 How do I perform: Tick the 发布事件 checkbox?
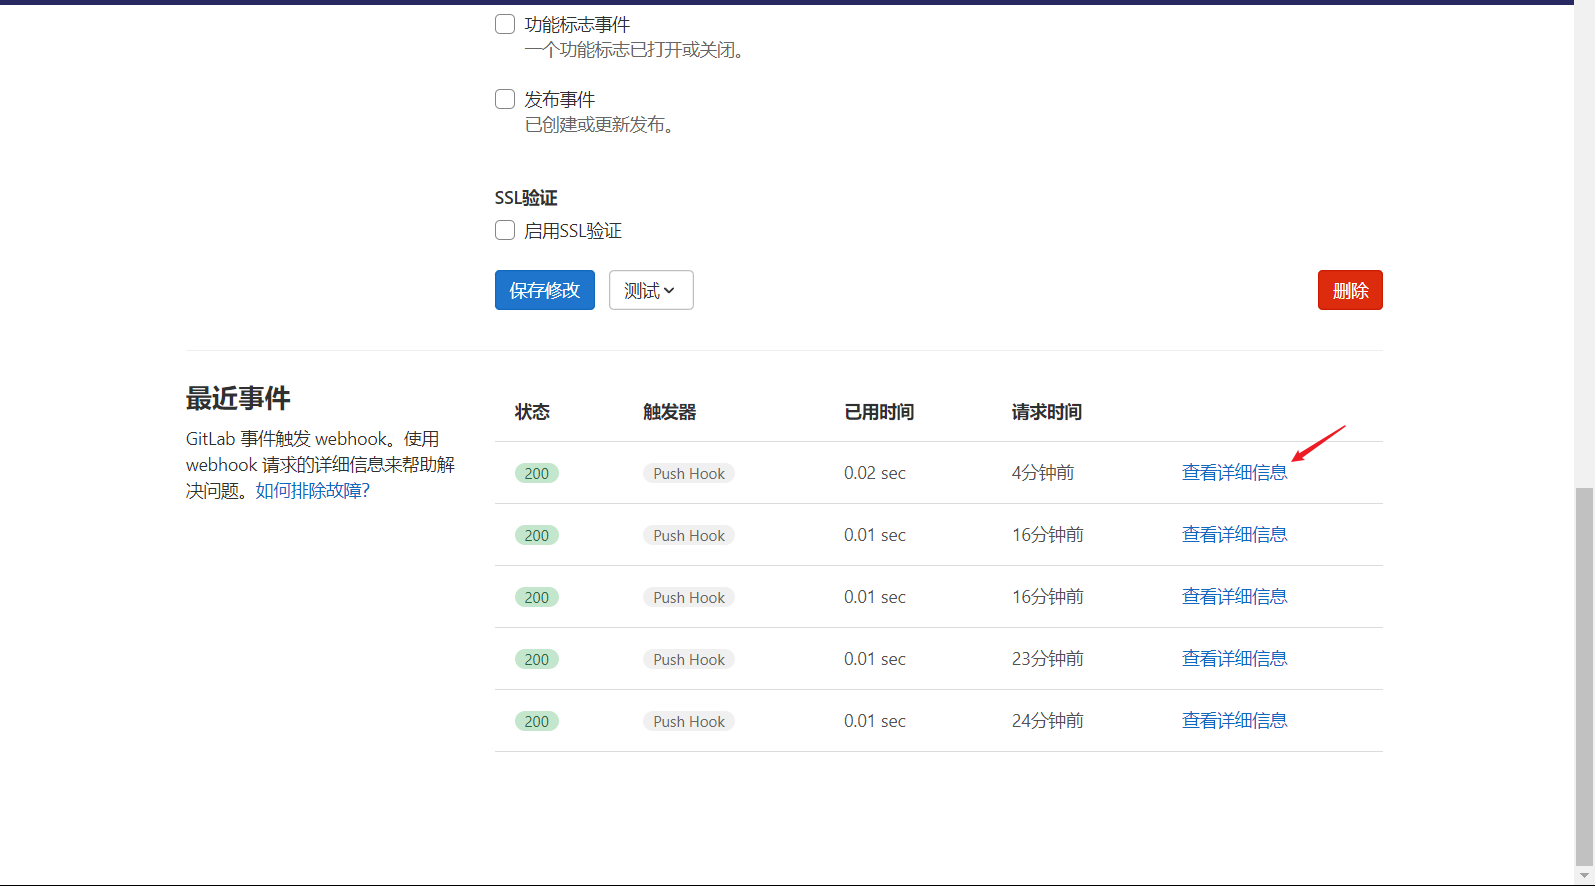(x=505, y=99)
